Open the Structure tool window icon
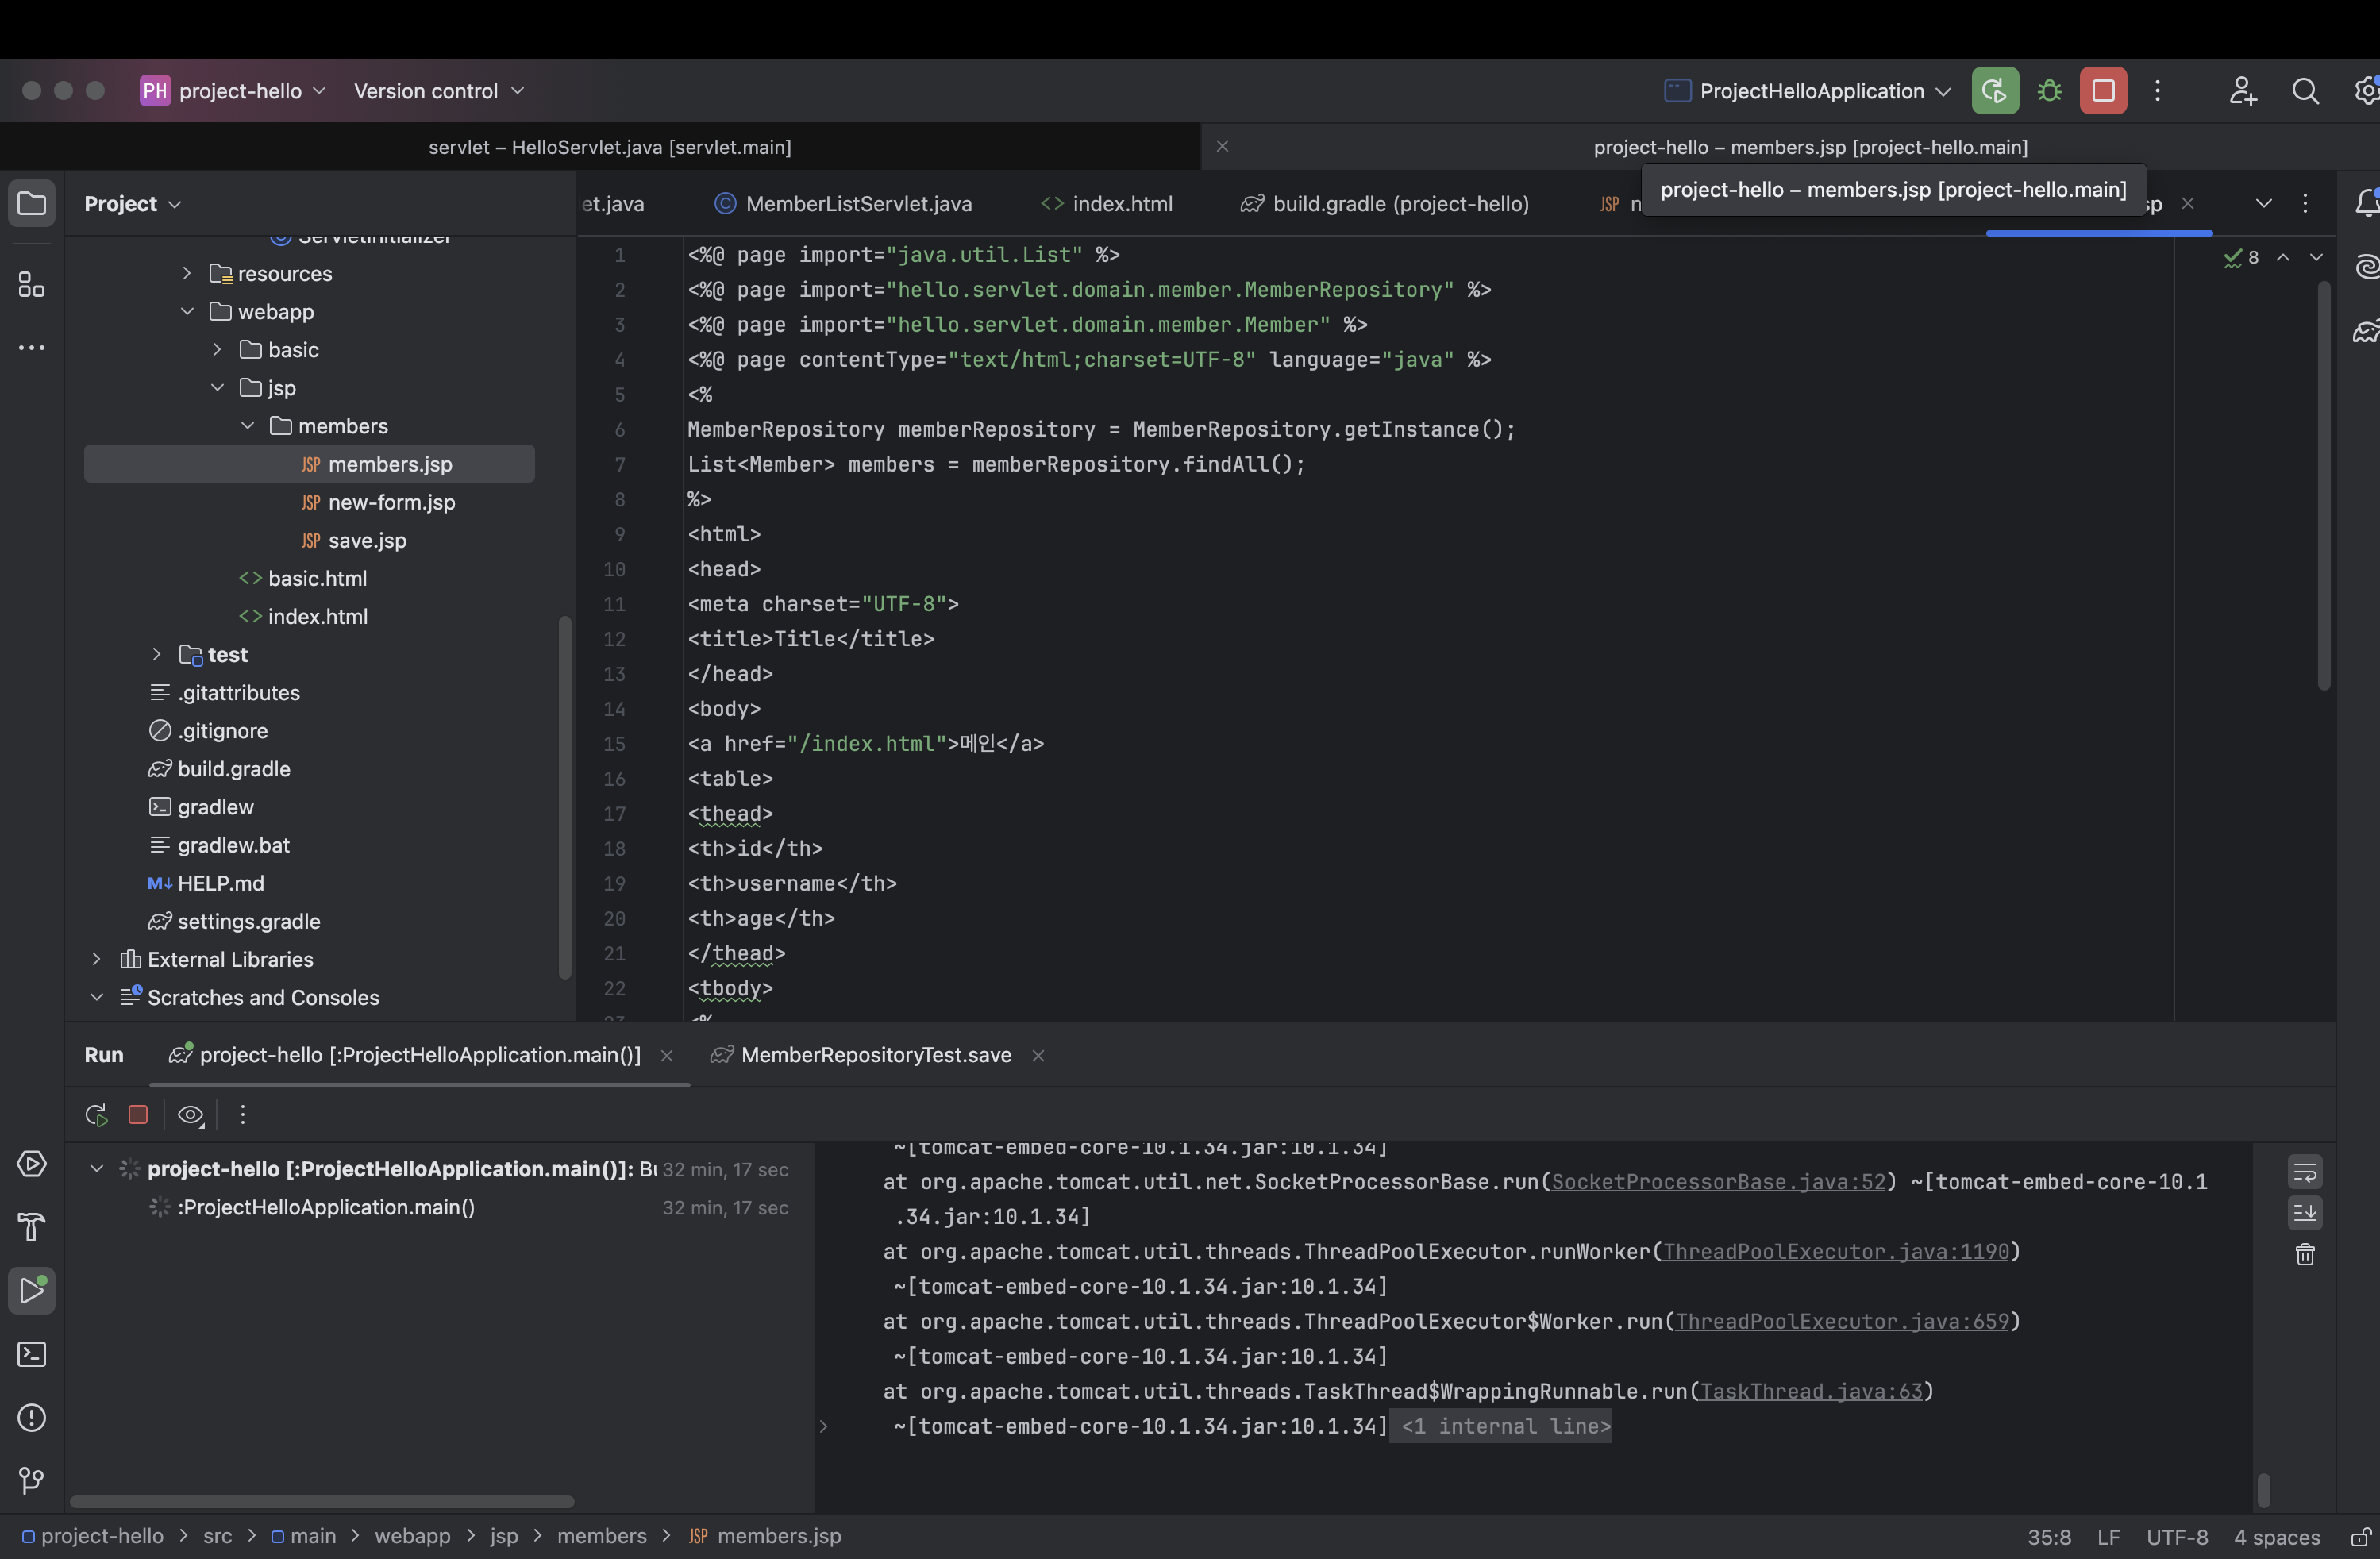The width and height of the screenshot is (2380, 1559). point(32,285)
